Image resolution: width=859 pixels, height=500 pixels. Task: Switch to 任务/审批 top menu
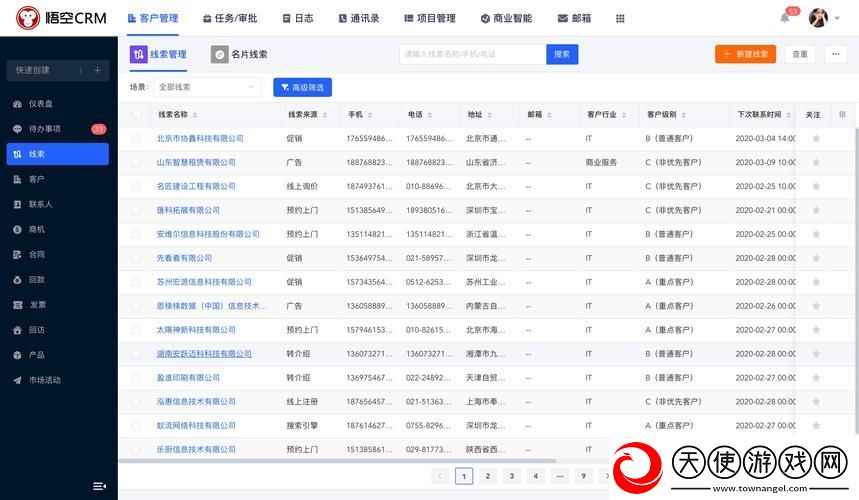[230, 18]
